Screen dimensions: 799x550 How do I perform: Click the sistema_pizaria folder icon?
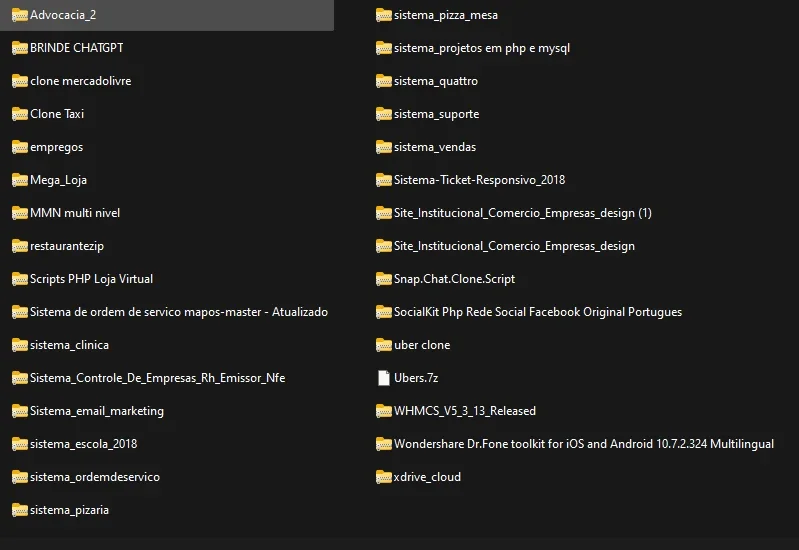[19, 510]
